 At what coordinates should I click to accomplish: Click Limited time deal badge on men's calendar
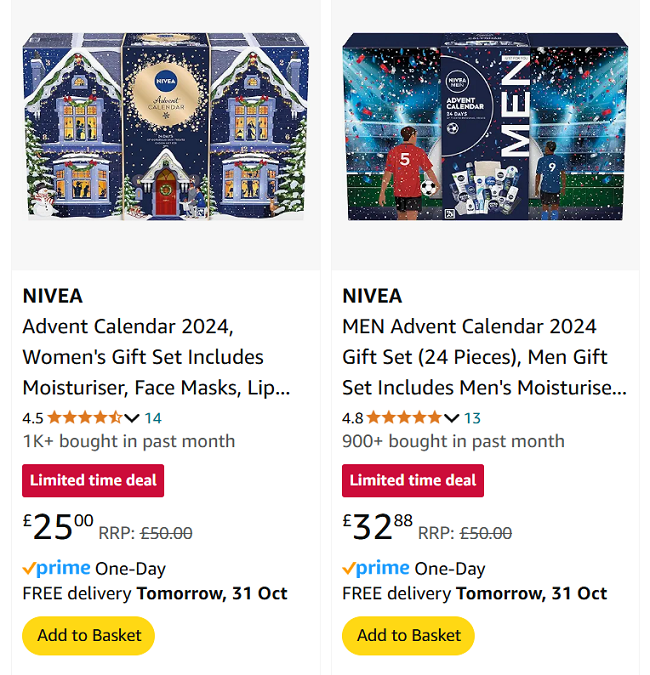(413, 480)
